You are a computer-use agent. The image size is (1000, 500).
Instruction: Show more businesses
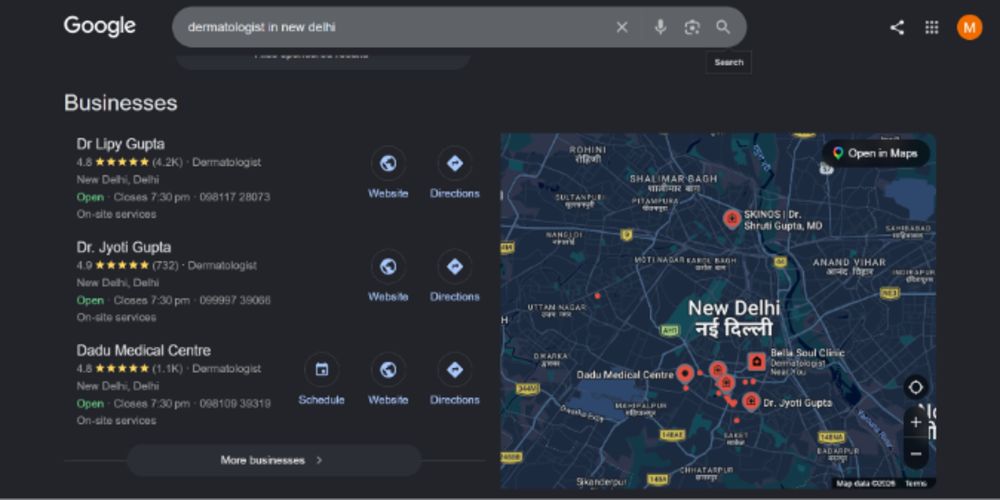coord(274,460)
